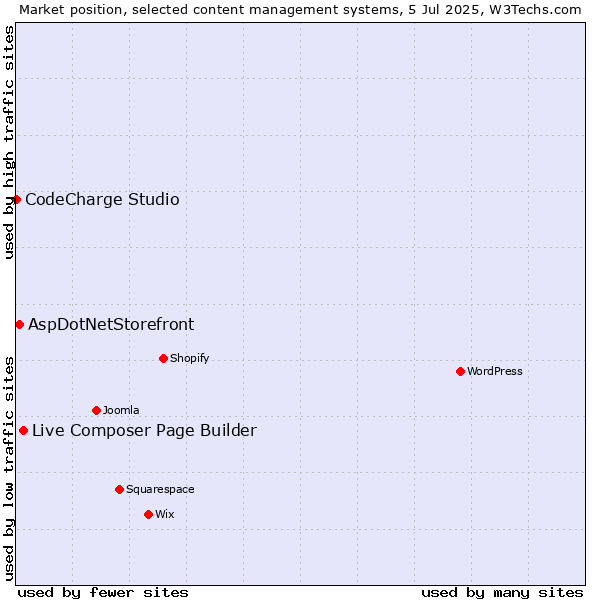Viewport: 600px width, 600px height.
Task: Select the Joomla label text
Action: point(121,411)
